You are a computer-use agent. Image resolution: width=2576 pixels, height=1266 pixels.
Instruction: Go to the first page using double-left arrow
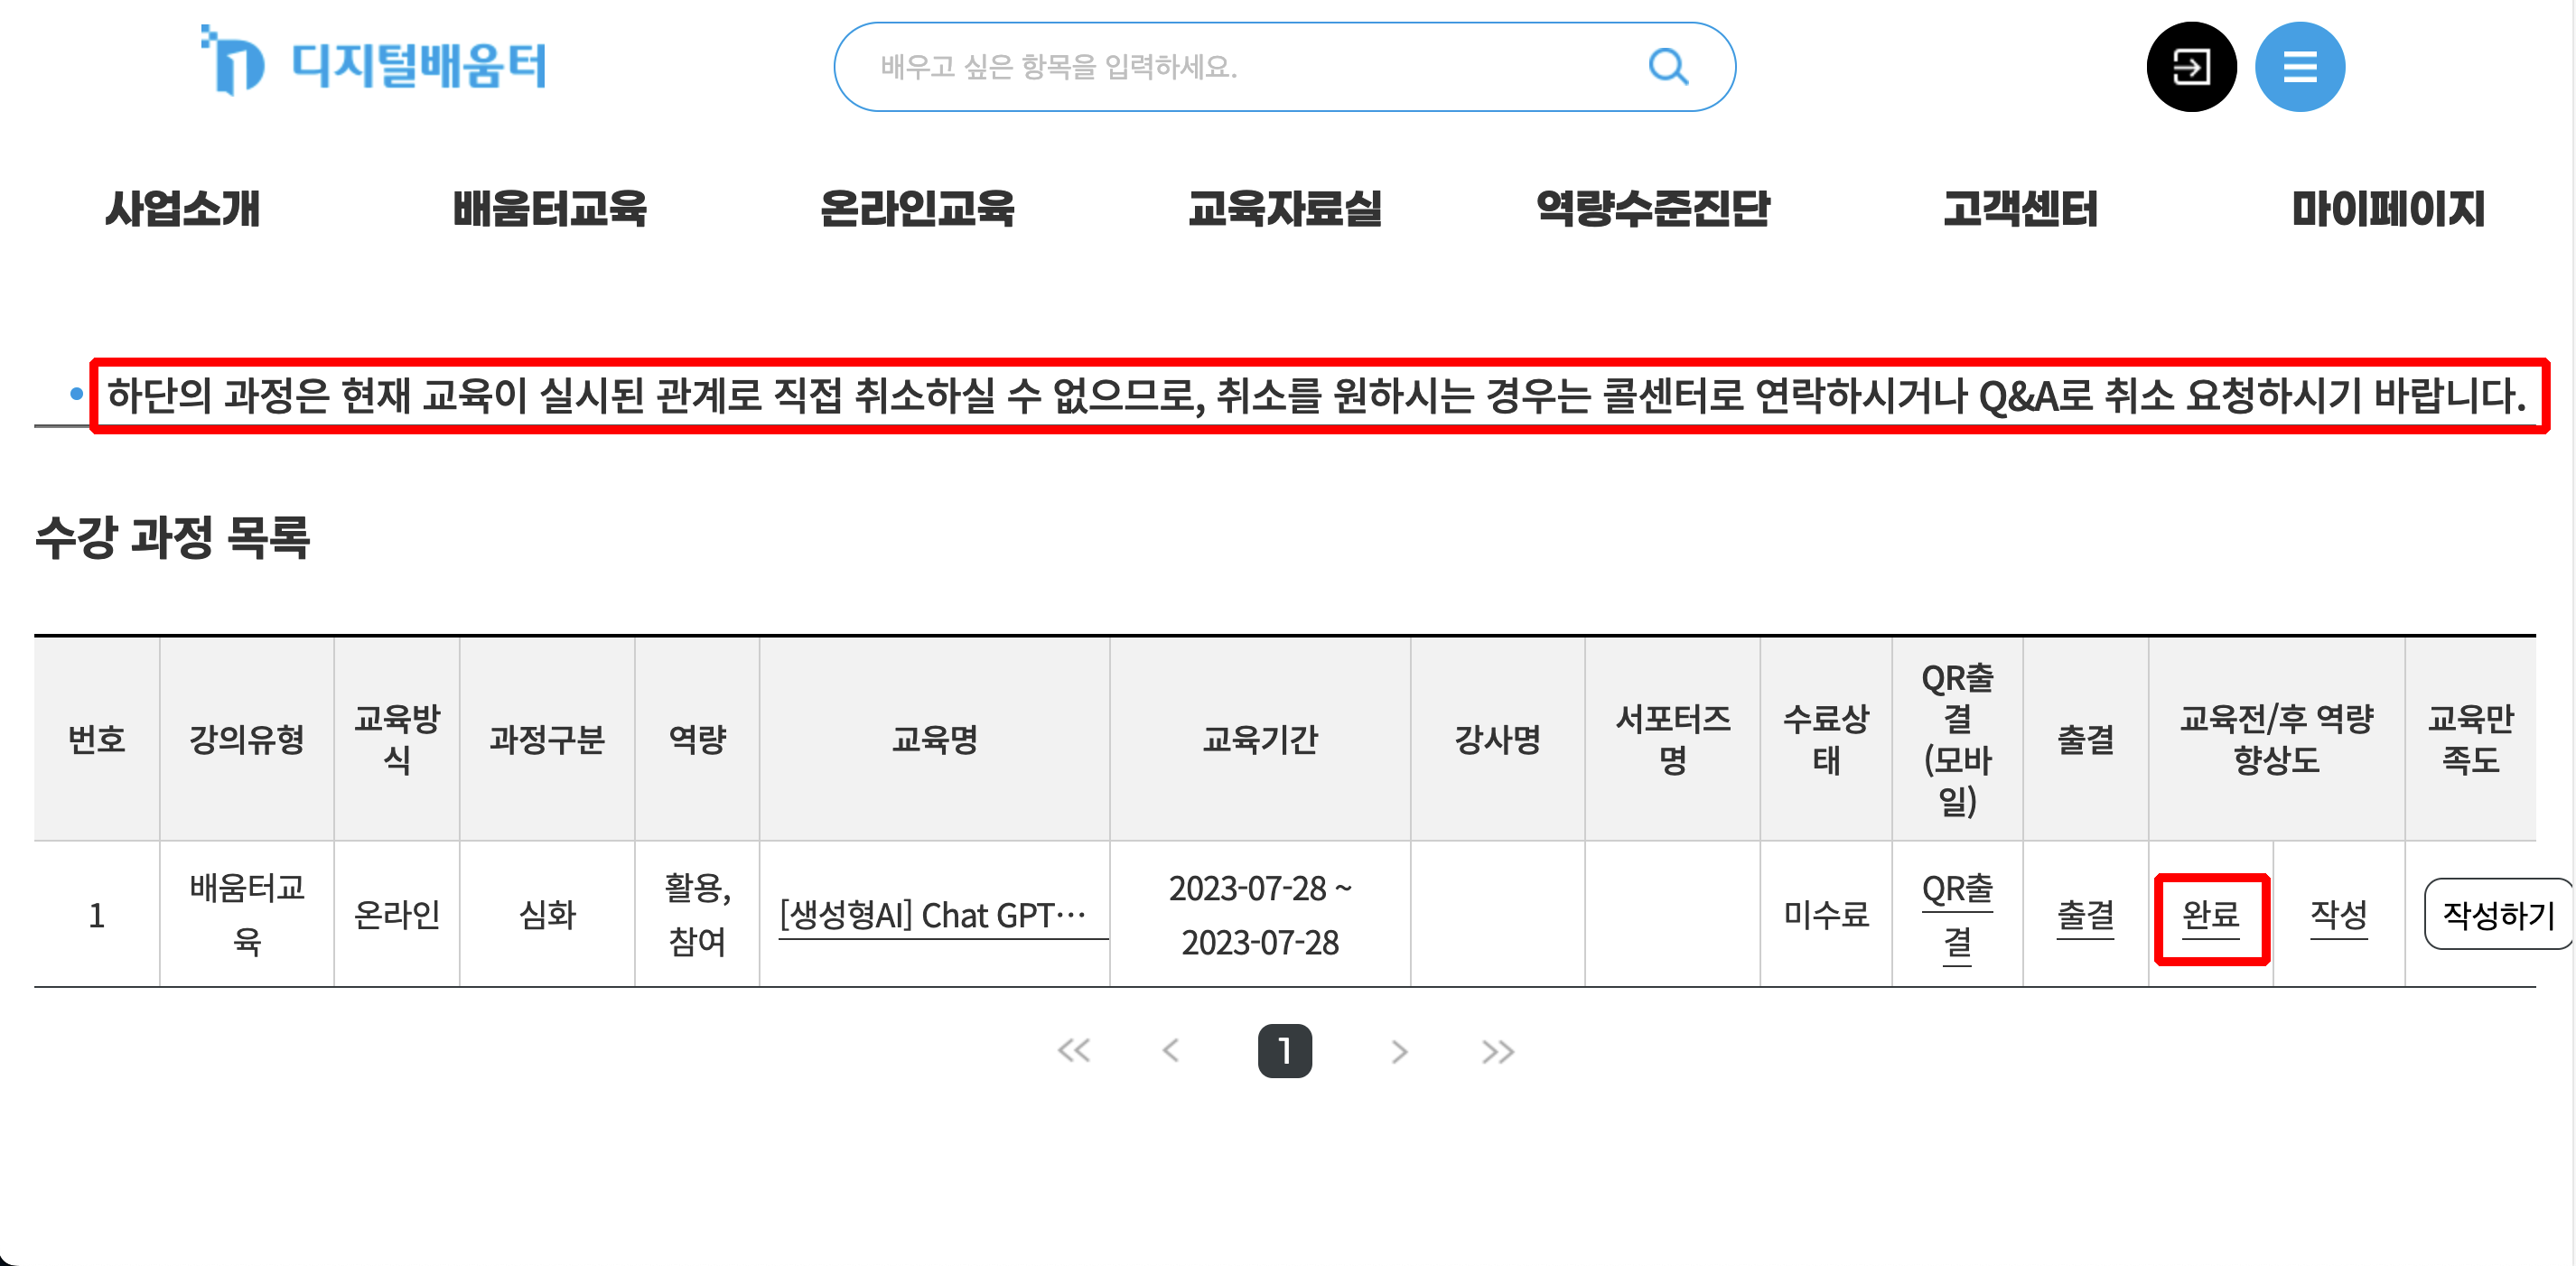[x=1074, y=1050]
